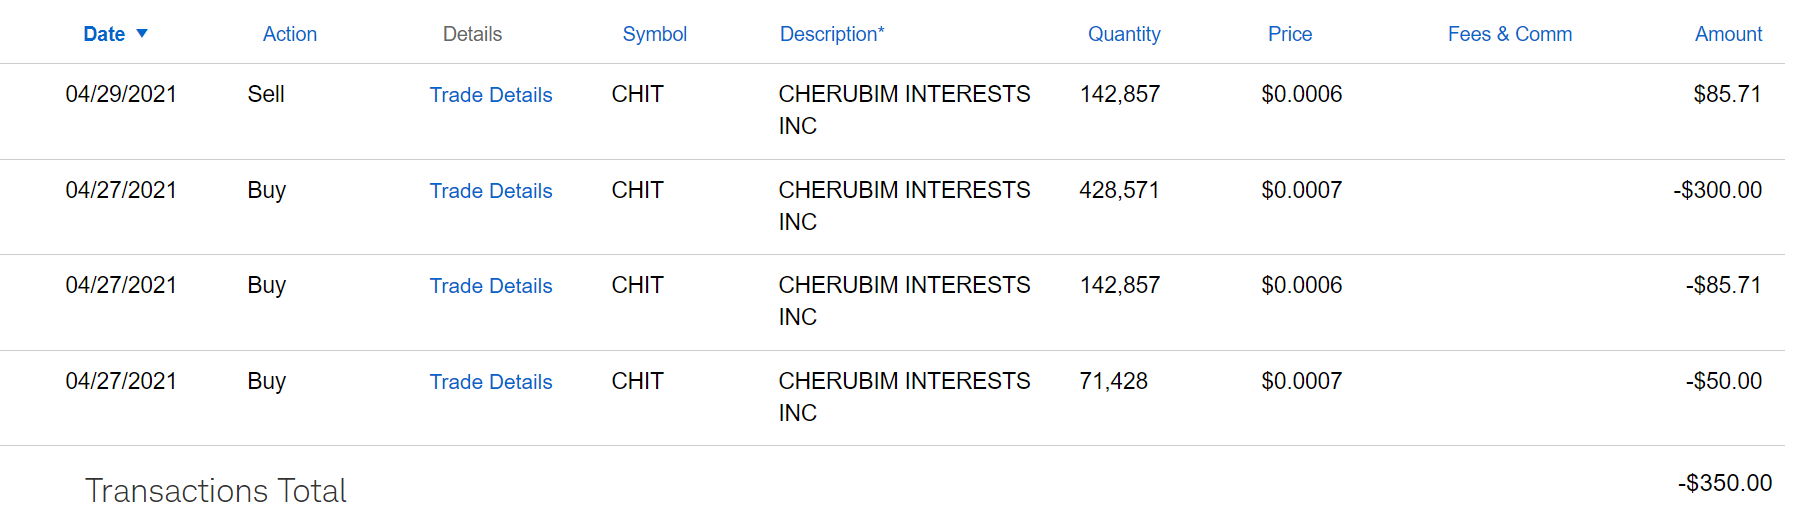Click the -$350.00 total amount
Image resolution: width=1798 pixels, height=518 pixels.
(x=1724, y=483)
